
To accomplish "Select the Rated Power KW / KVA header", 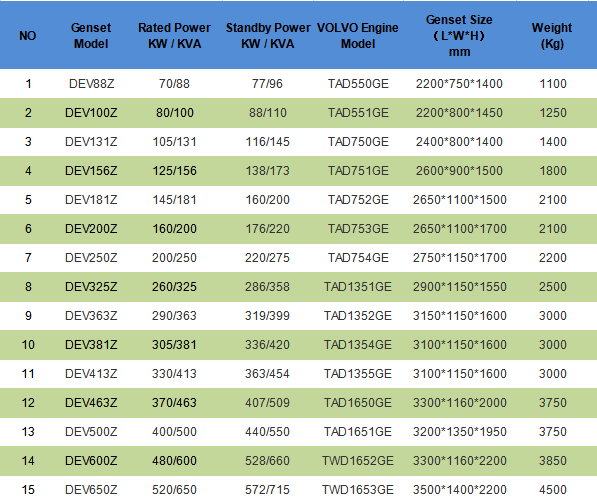I will point(174,36).
